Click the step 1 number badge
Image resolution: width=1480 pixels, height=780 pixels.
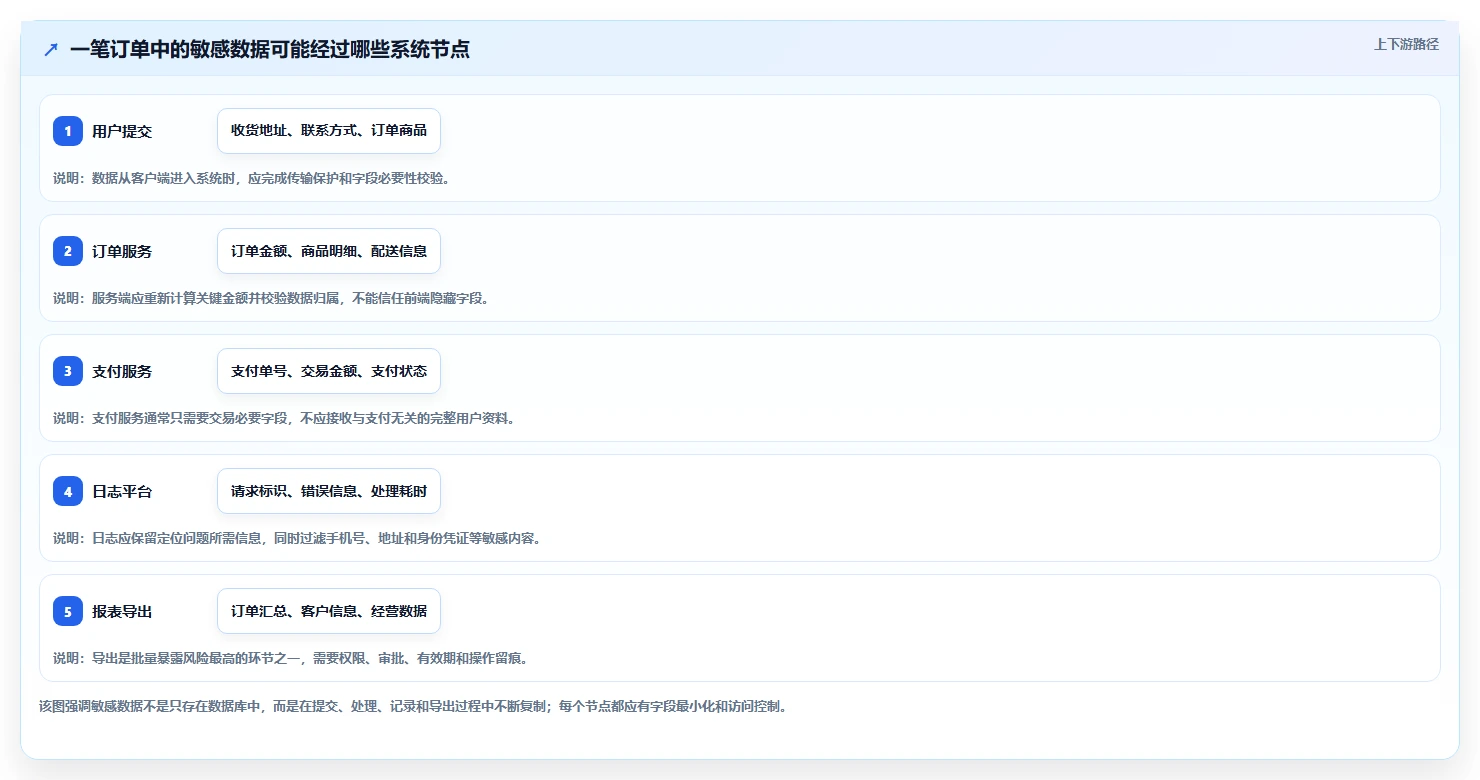68,131
